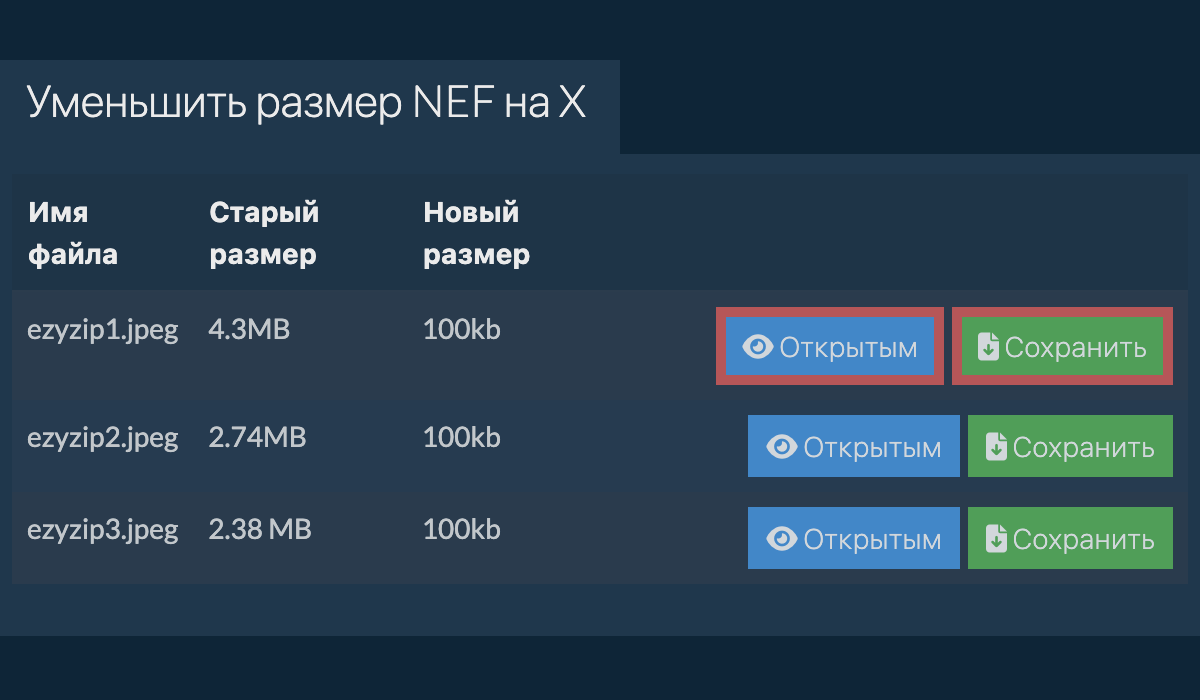Screen dimensions: 1200x700
Task: Open ezyzip3.jpeg with the Открытым button
Action: (853, 538)
